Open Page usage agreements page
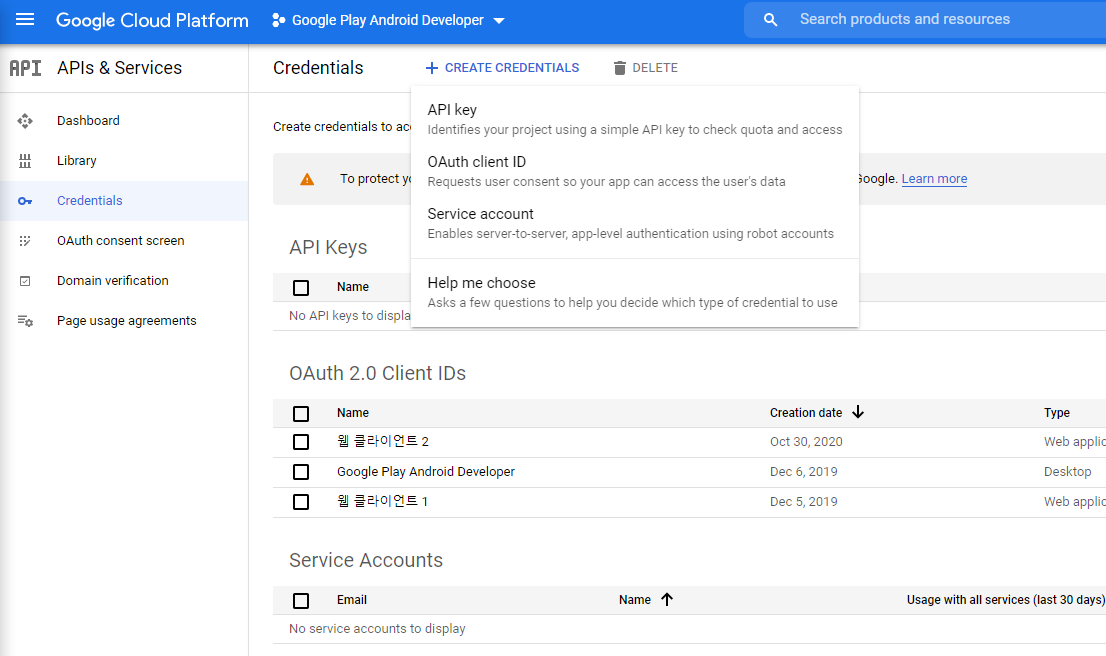Image resolution: width=1106 pixels, height=656 pixels. point(127,321)
